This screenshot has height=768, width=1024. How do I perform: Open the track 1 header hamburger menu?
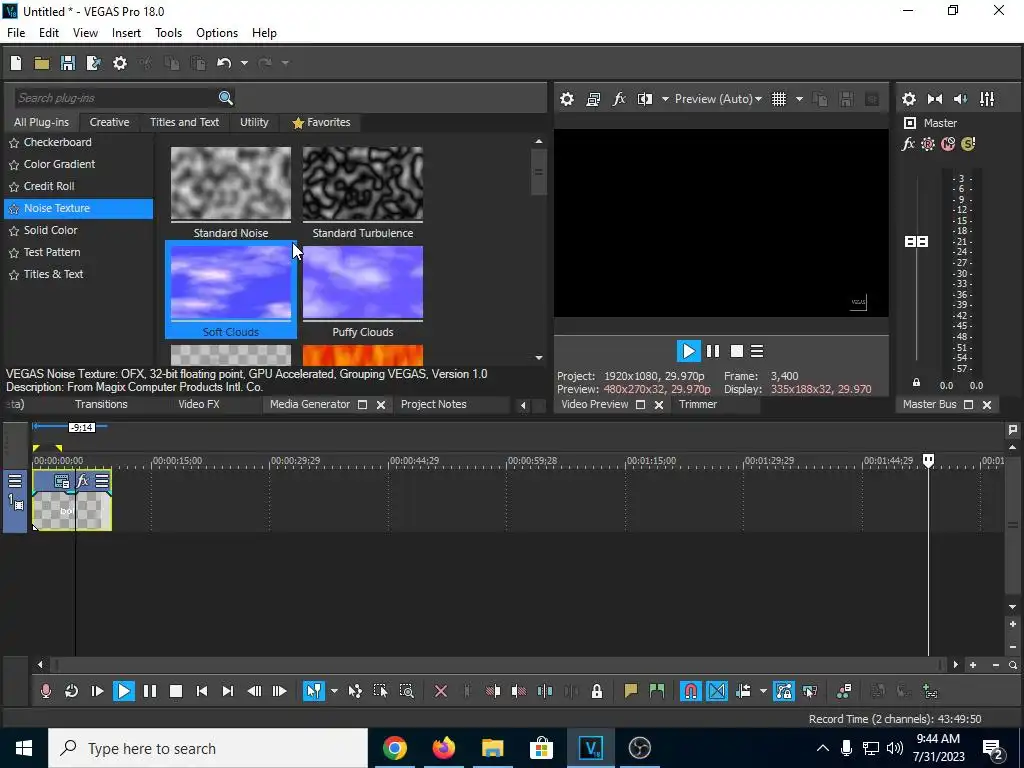15,481
